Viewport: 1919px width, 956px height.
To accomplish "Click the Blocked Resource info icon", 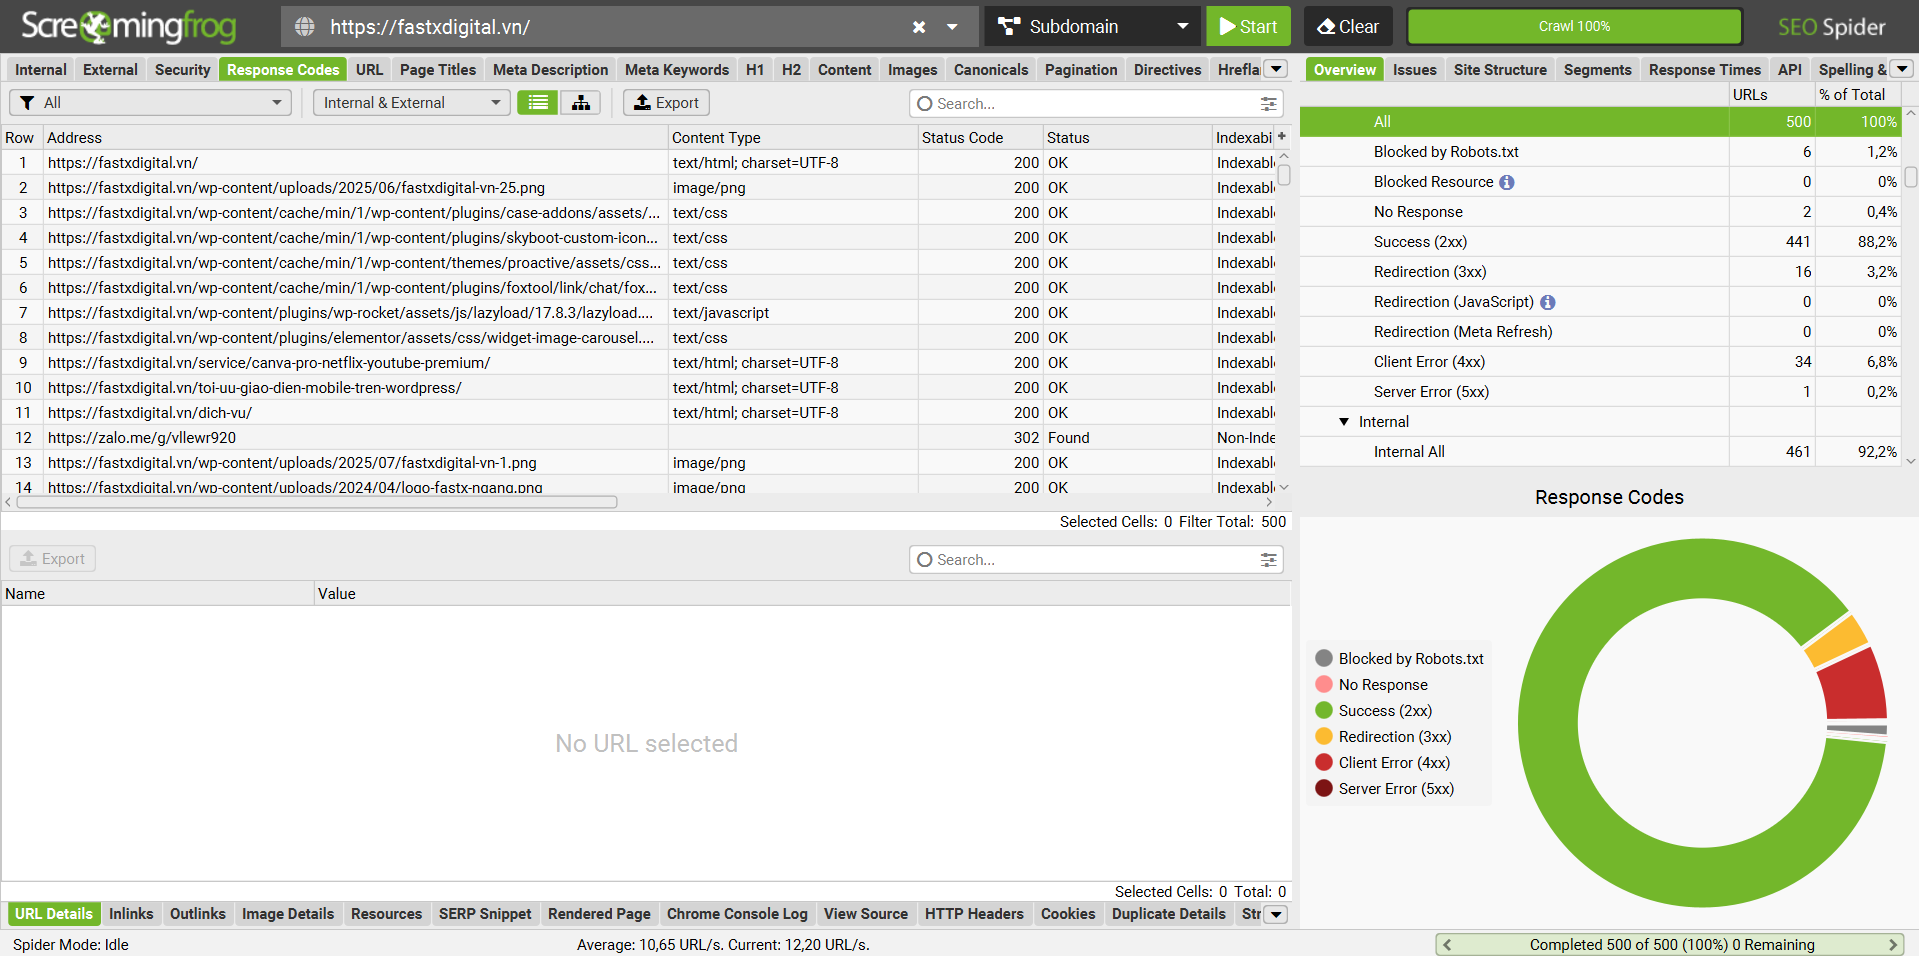I will (1507, 182).
